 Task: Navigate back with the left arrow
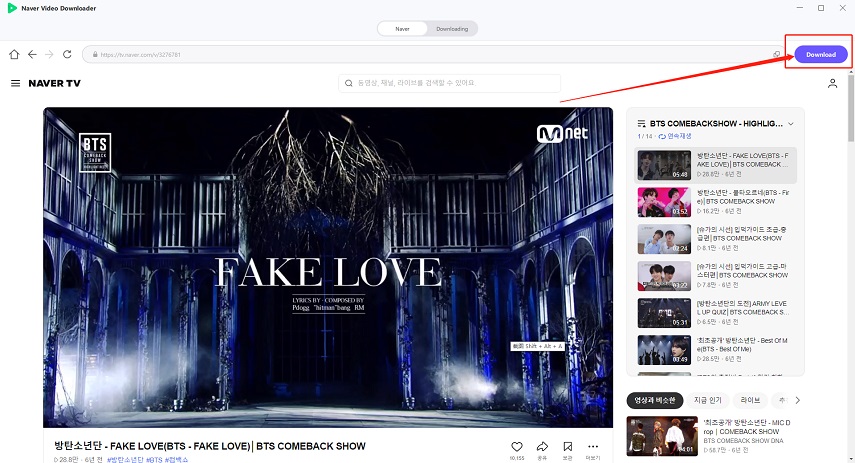point(32,54)
